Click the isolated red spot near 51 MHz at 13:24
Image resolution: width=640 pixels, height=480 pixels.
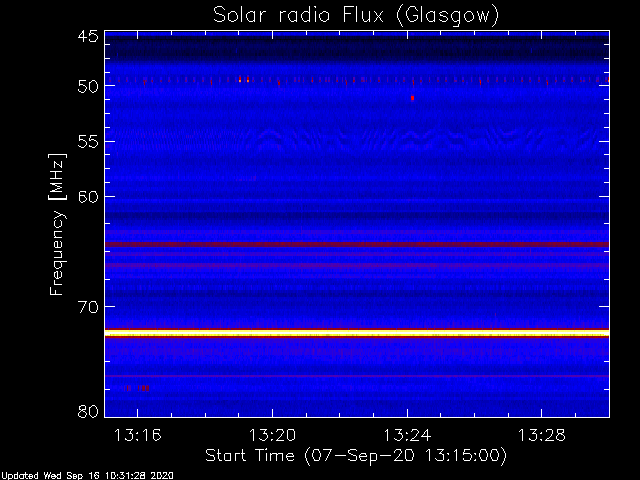[x=412, y=98]
